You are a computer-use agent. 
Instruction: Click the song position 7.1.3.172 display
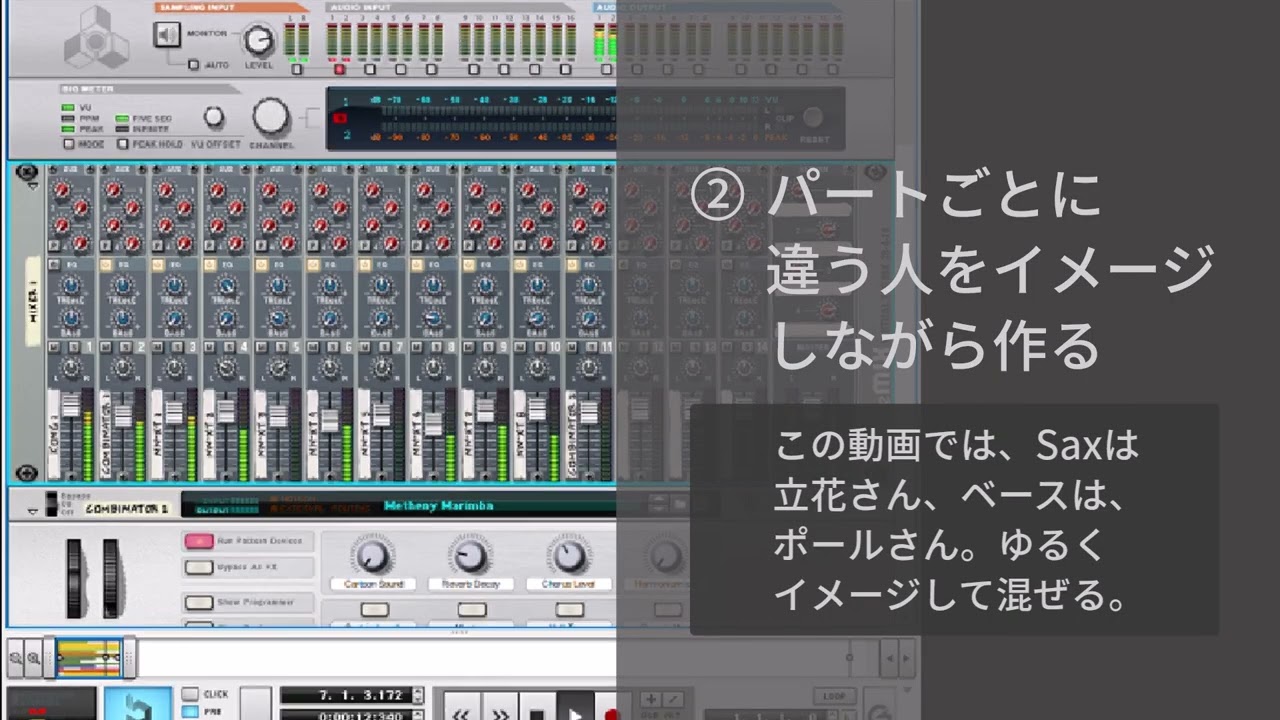tap(345, 694)
